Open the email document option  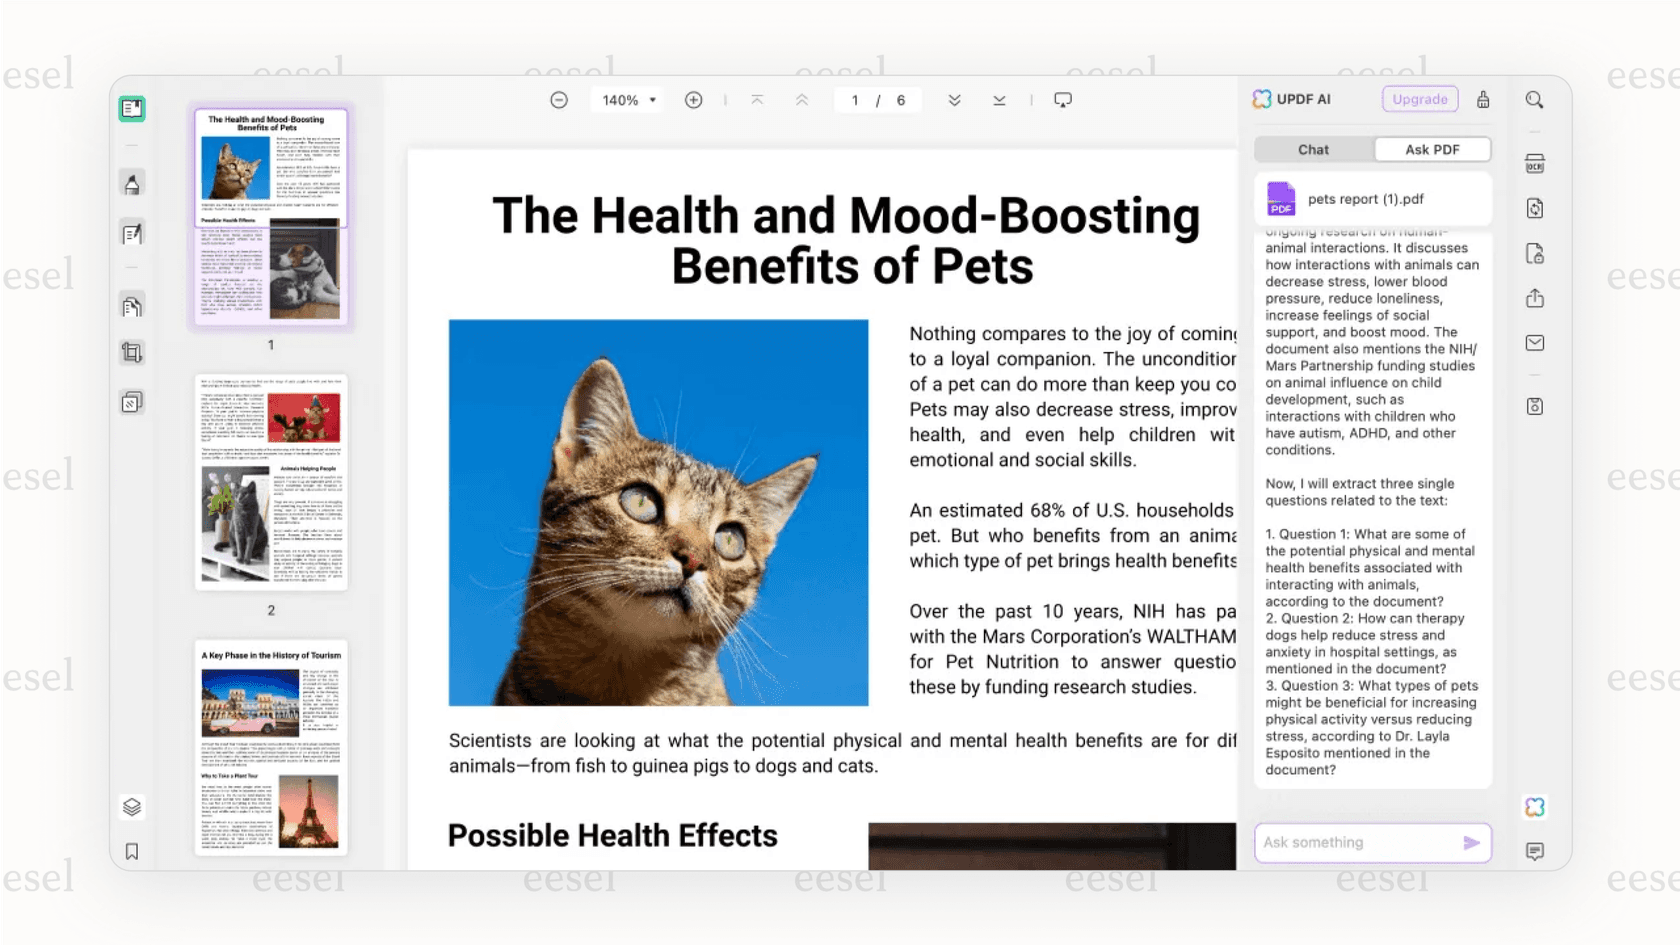click(x=1535, y=343)
